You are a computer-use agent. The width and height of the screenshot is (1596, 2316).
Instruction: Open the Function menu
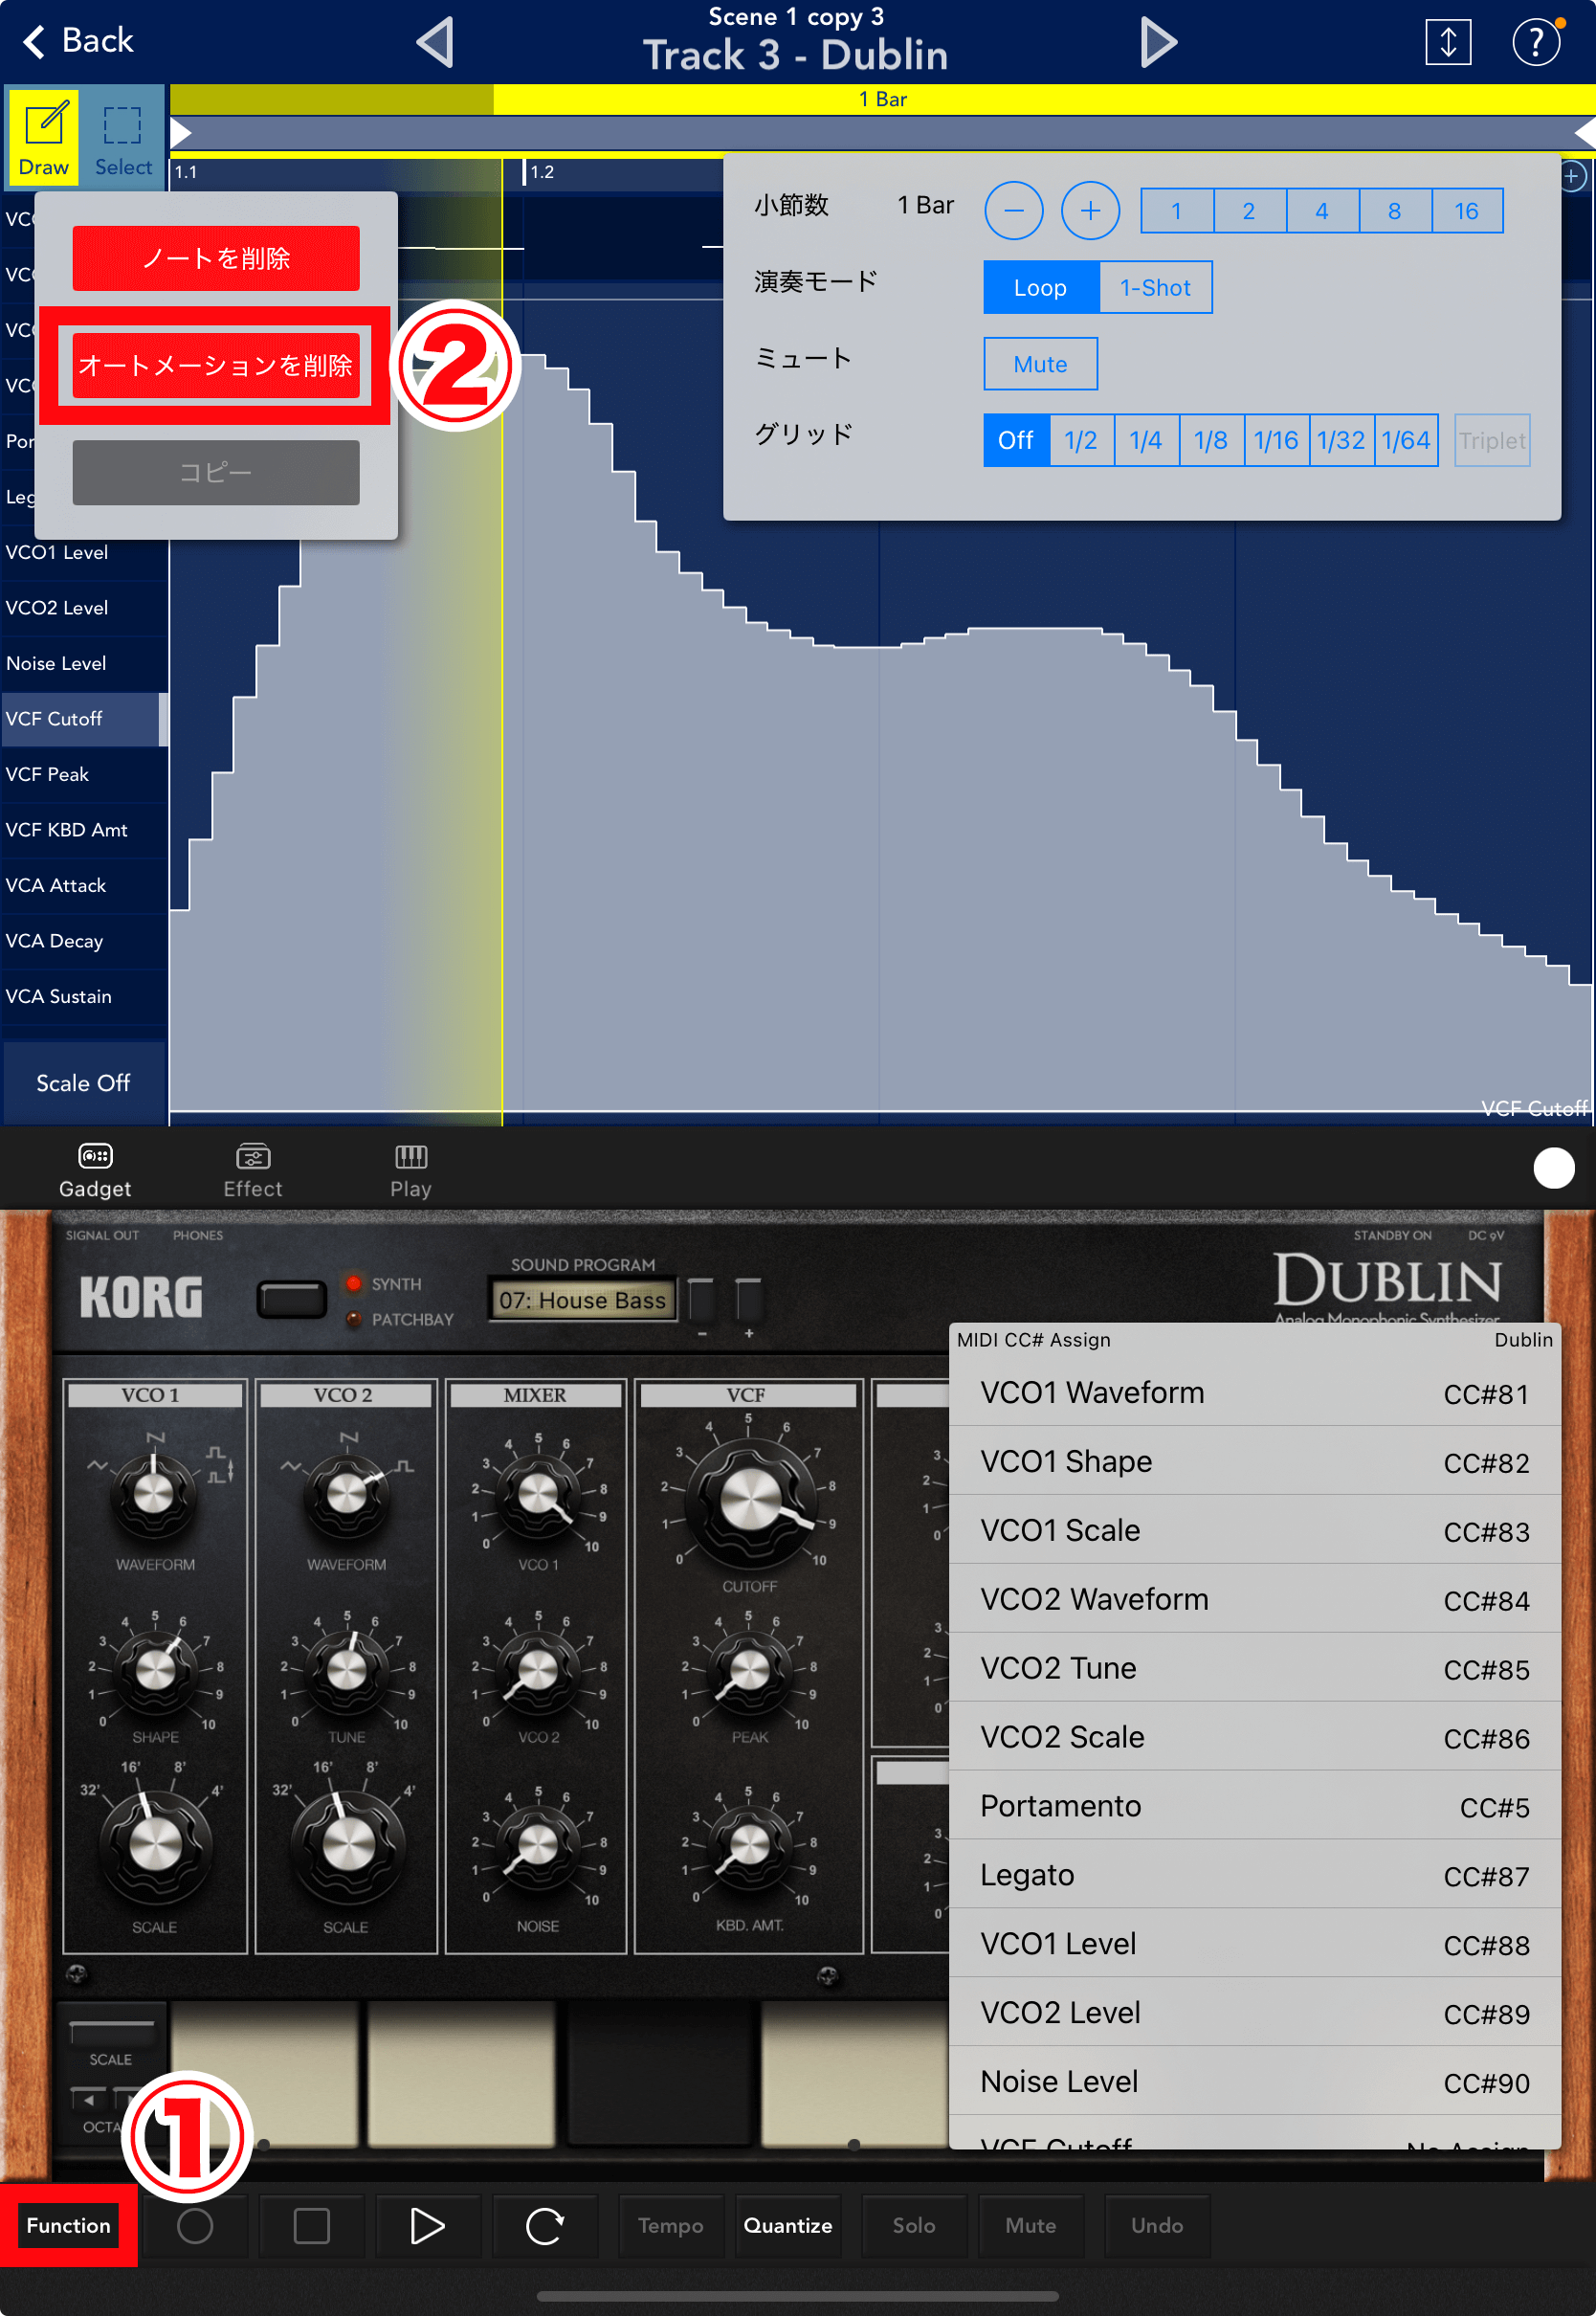tap(68, 2226)
